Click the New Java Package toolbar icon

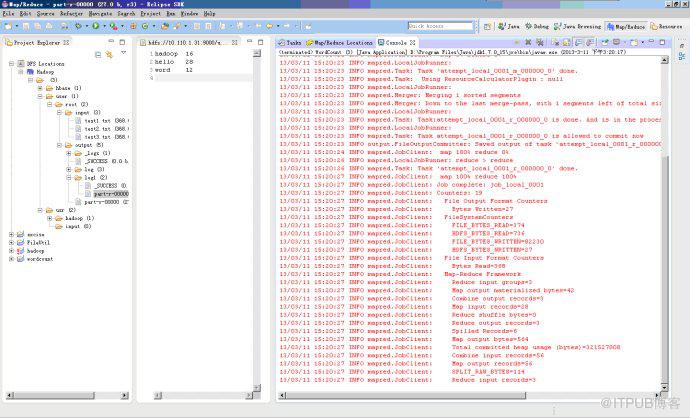pos(133,26)
